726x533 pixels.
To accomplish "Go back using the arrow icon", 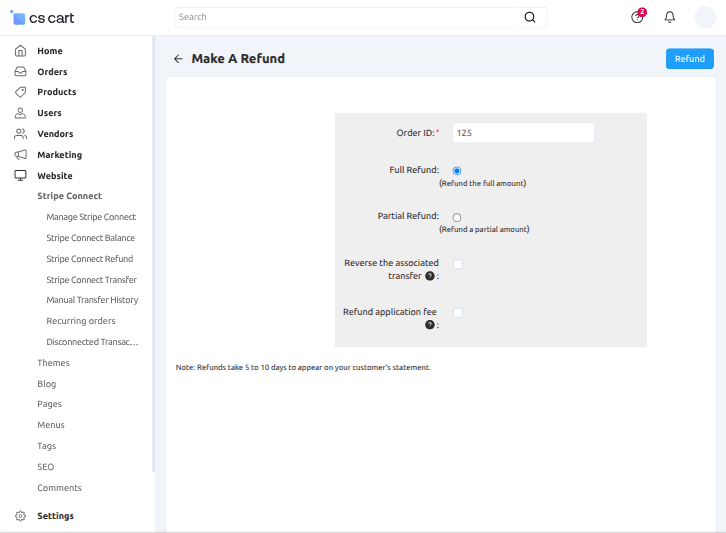I will tap(178, 59).
